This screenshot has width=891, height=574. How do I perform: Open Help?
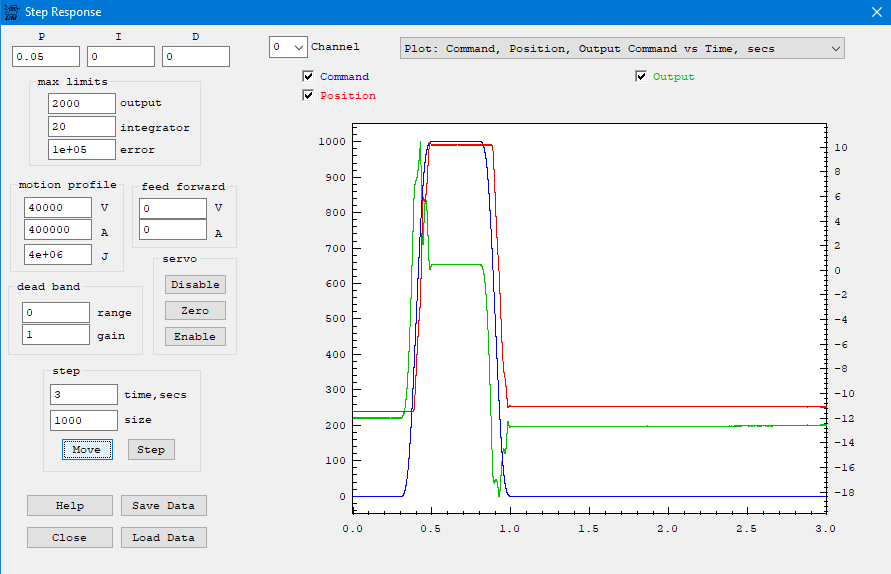(69, 506)
